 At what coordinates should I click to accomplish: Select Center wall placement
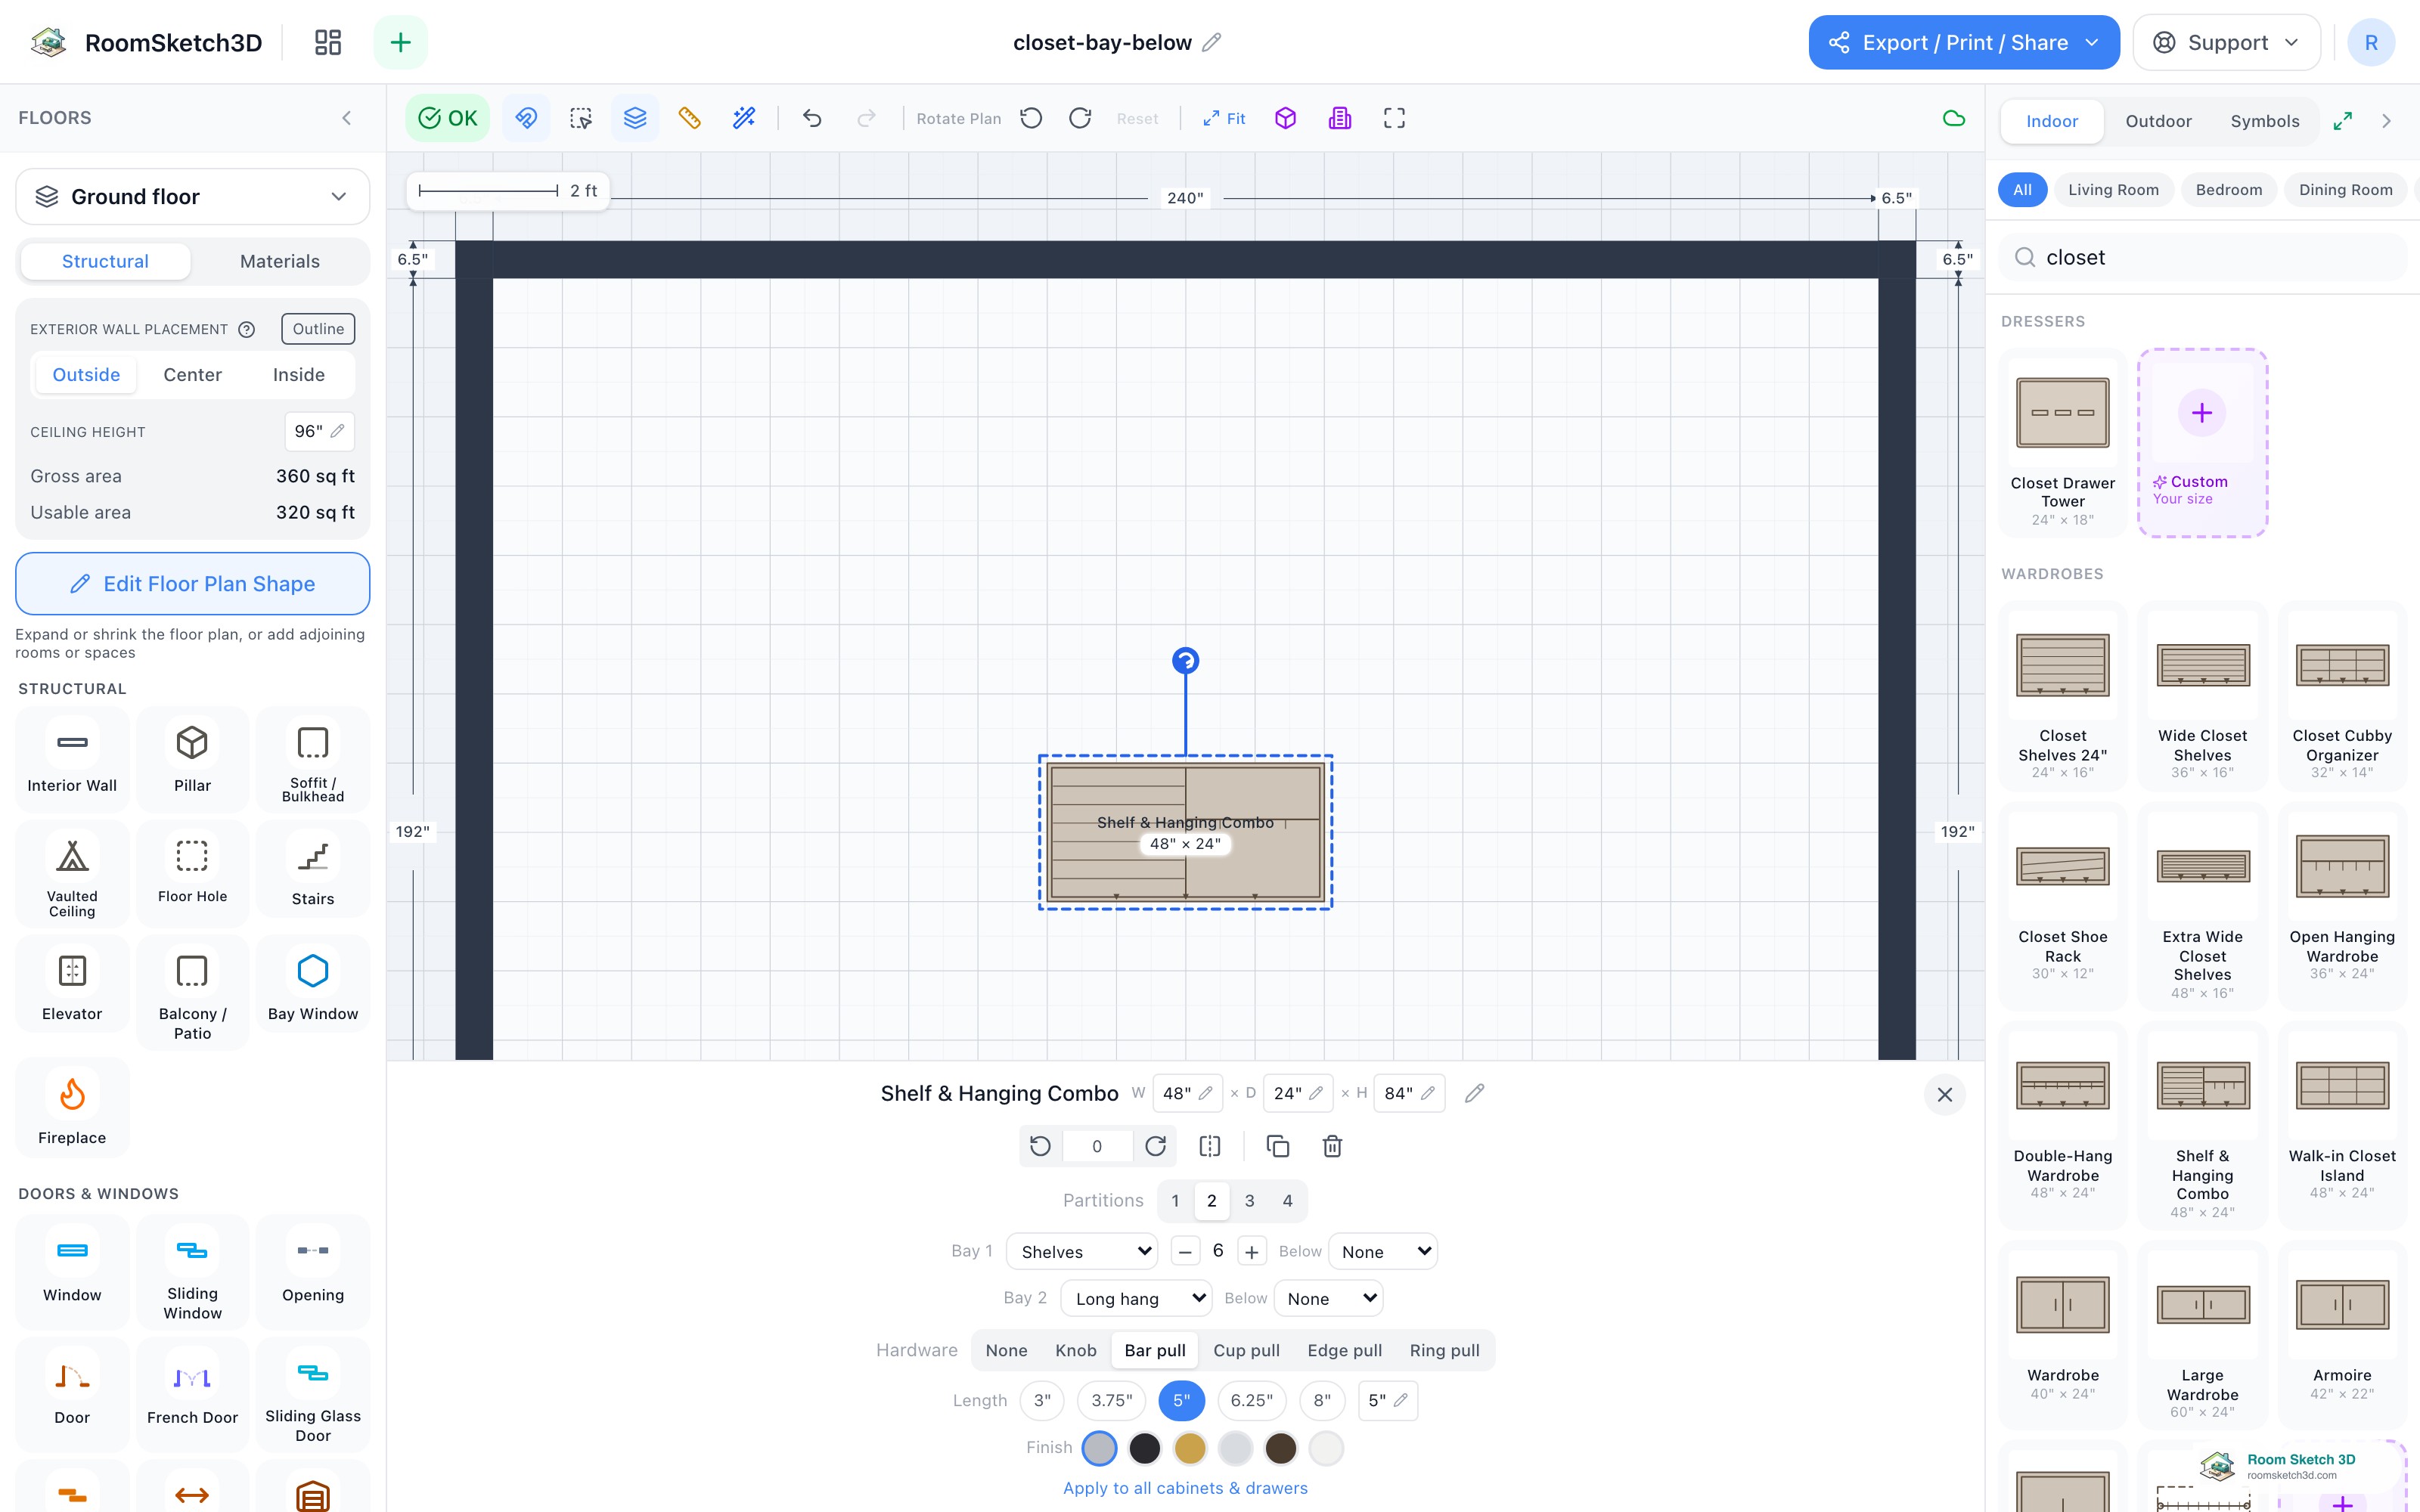(x=192, y=375)
